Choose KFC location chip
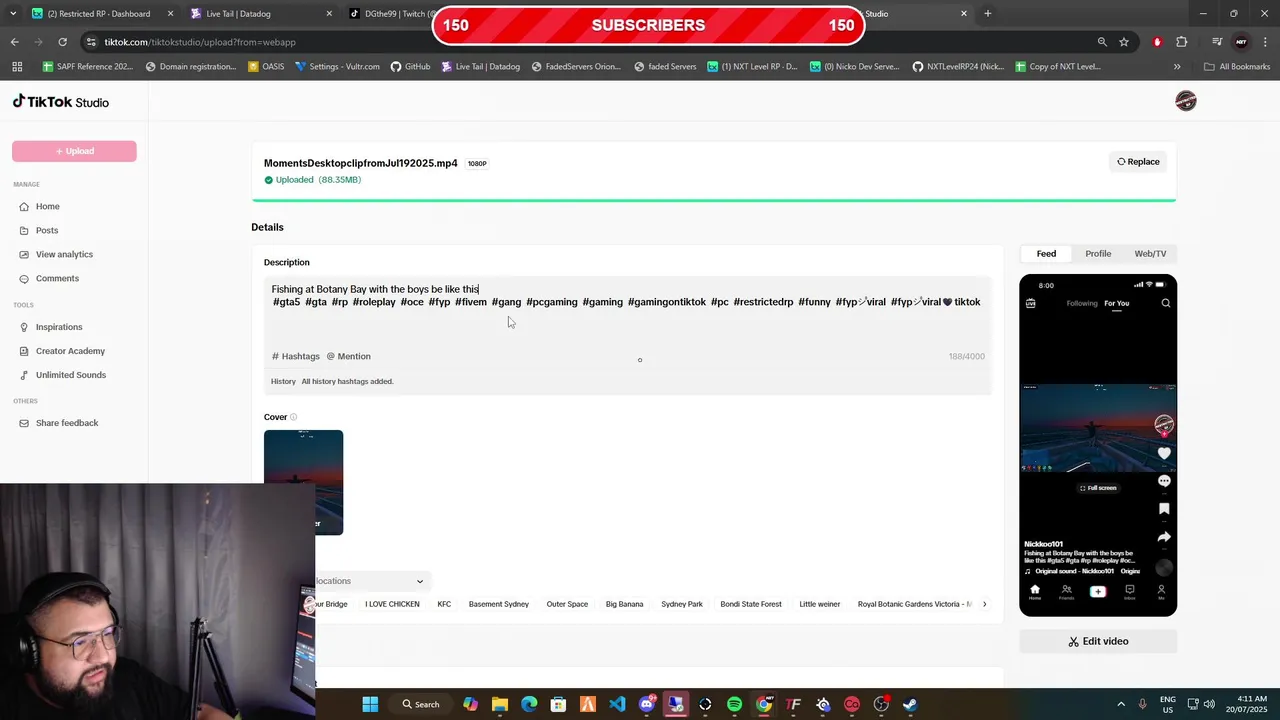Viewport: 1280px width, 720px height. click(x=444, y=604)
